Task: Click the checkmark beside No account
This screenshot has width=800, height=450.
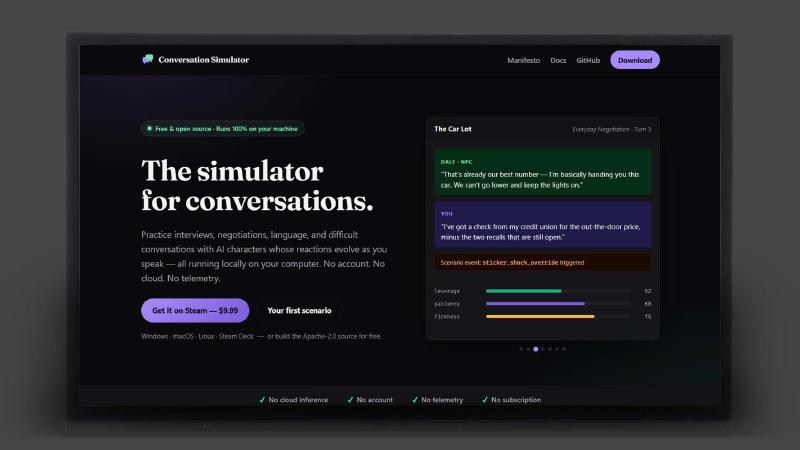Action: [x=350, y=400]
